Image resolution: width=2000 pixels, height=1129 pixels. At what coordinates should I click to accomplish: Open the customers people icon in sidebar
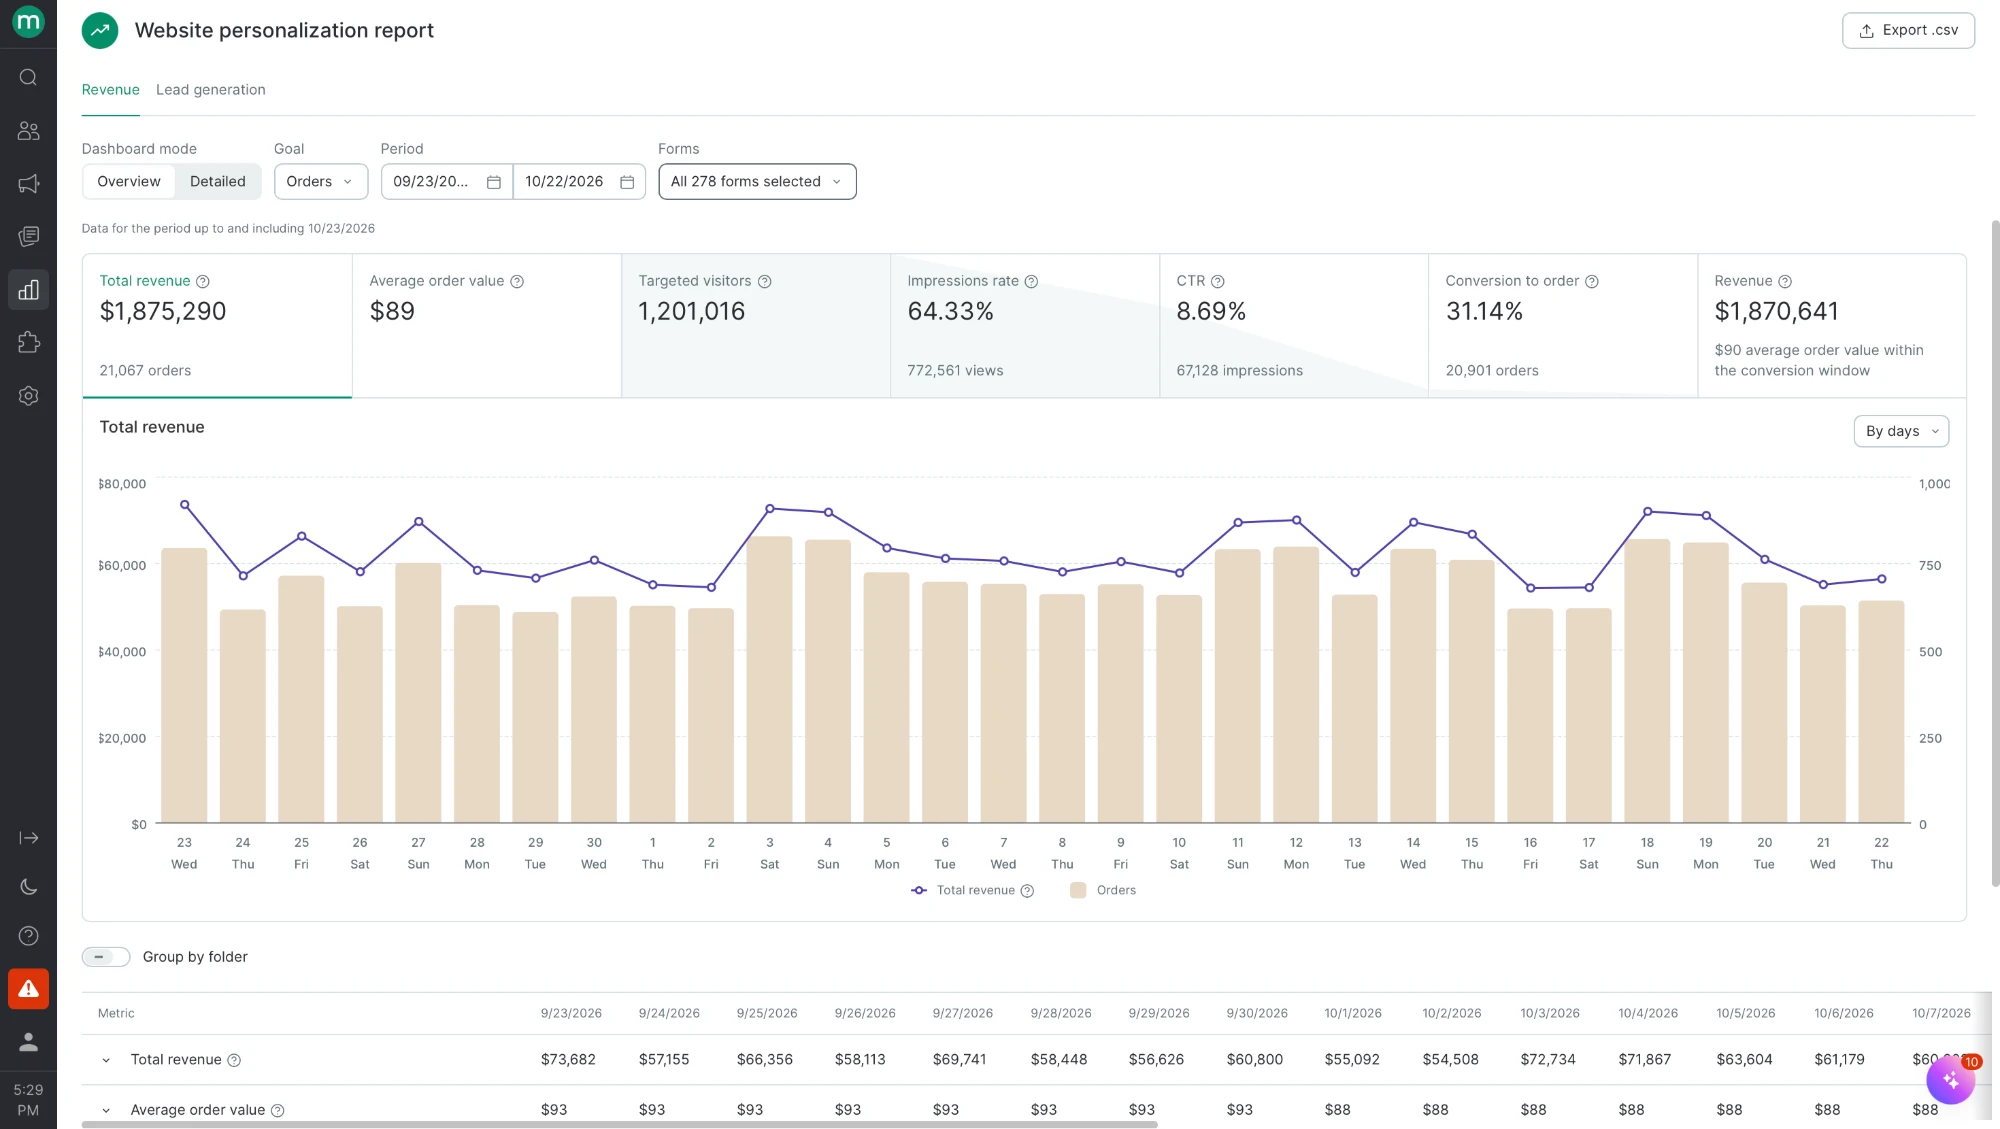(28, 130)
